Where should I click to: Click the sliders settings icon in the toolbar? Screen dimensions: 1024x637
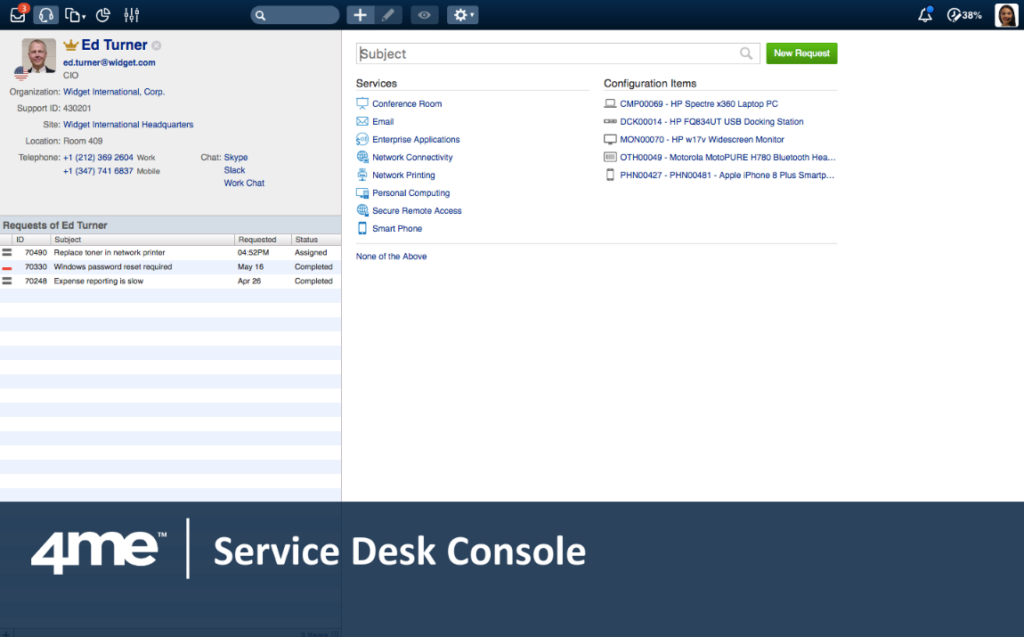[x=131, y=14]
